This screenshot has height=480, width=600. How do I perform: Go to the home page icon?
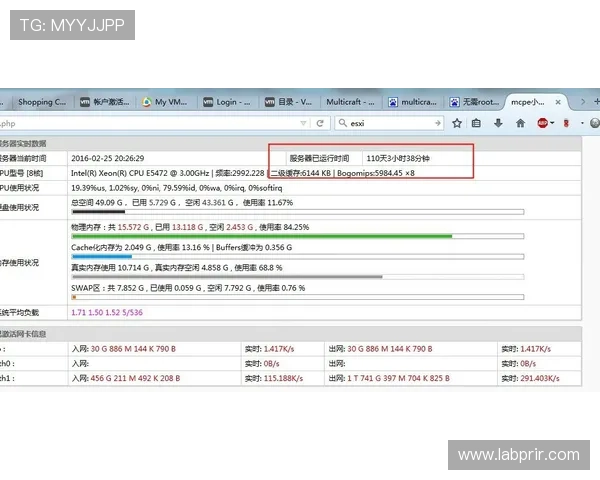520,123
